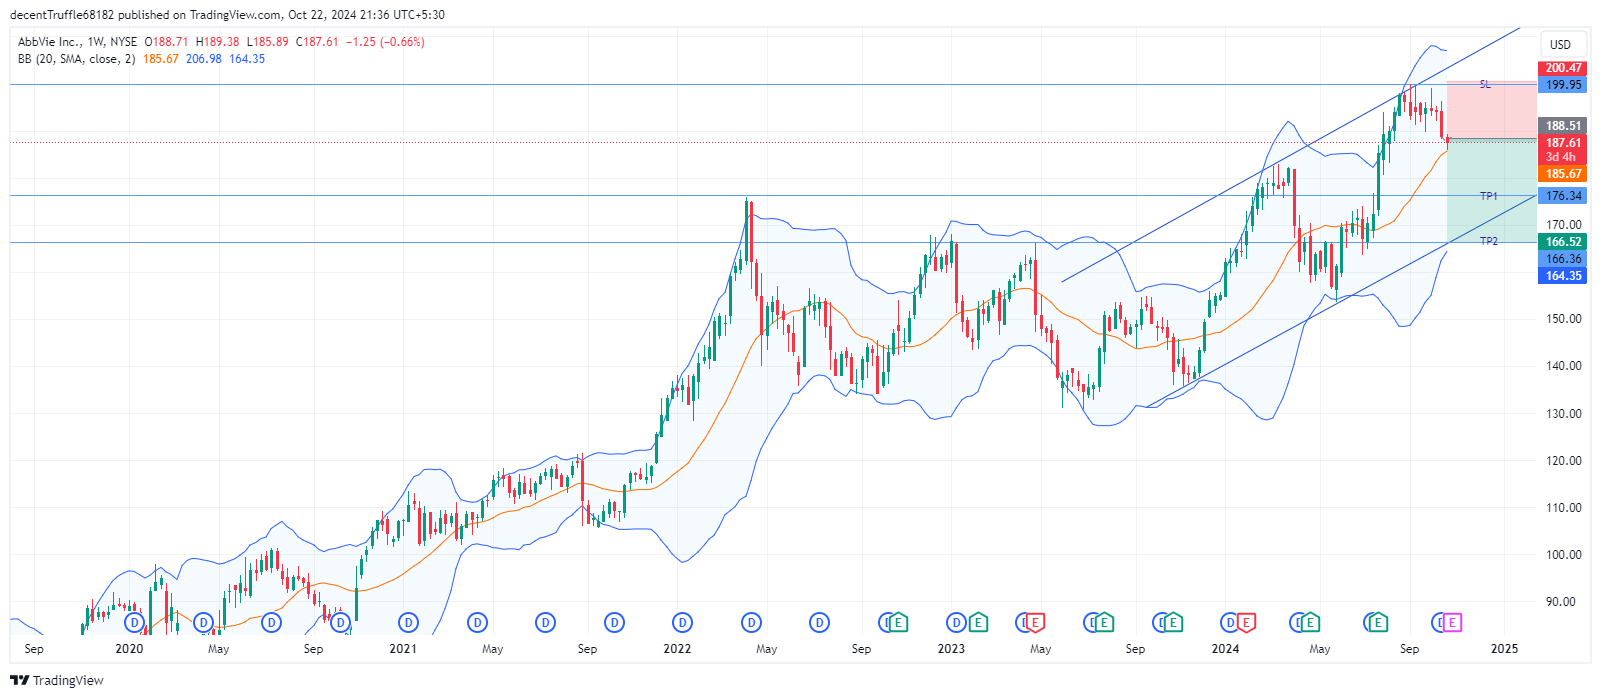
Task: Open the dividend marker between May and Sep 2021
Action: click(x=545, y=623)
